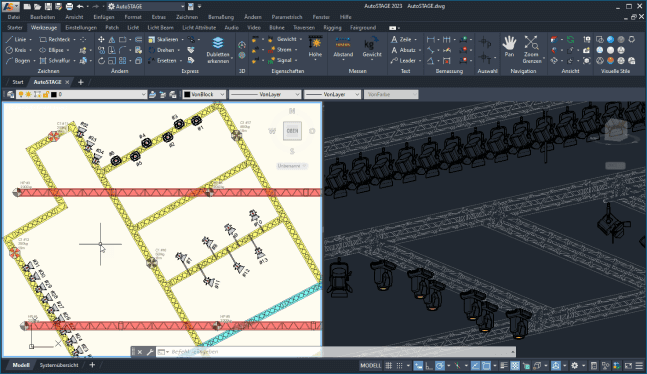Activate the Skalieren scale tool
This screenshot has width=647, height=374.
(163, 39)
